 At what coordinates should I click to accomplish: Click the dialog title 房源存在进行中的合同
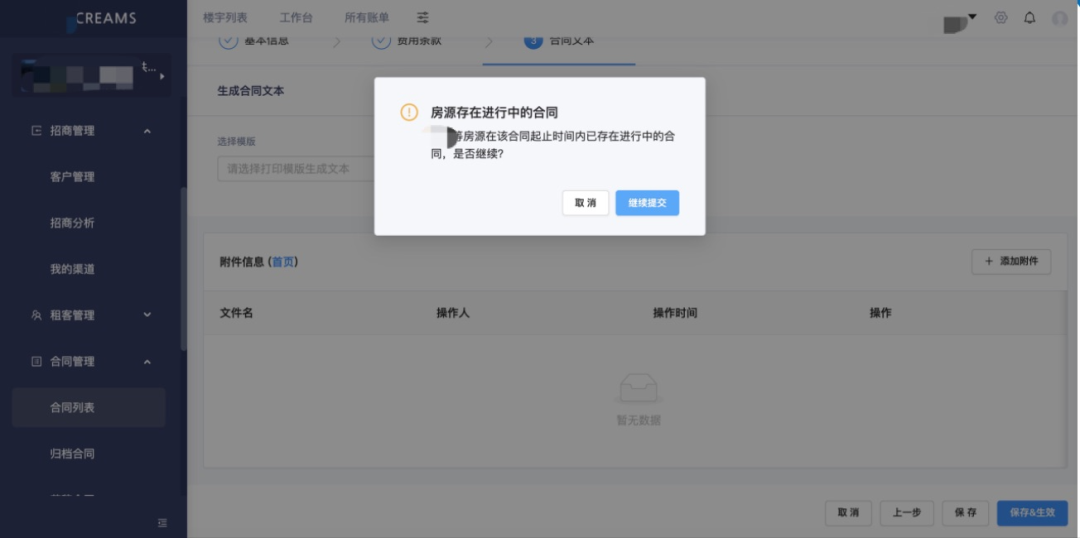tap(494, 112)
